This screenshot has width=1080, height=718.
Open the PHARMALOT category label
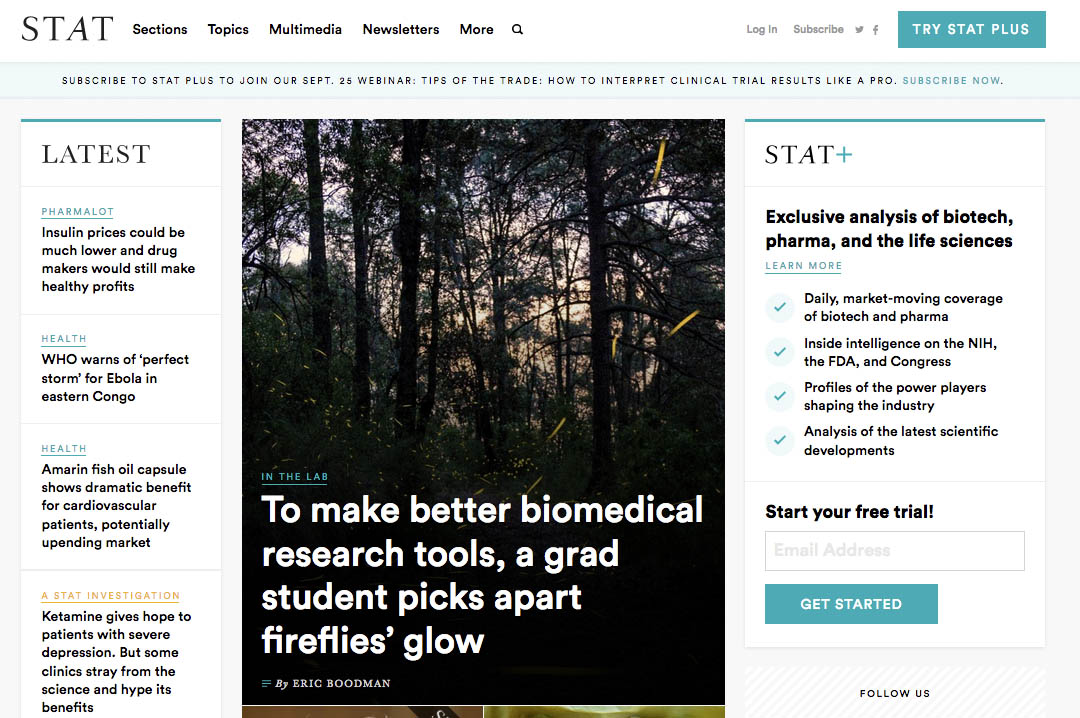[78, 212]
